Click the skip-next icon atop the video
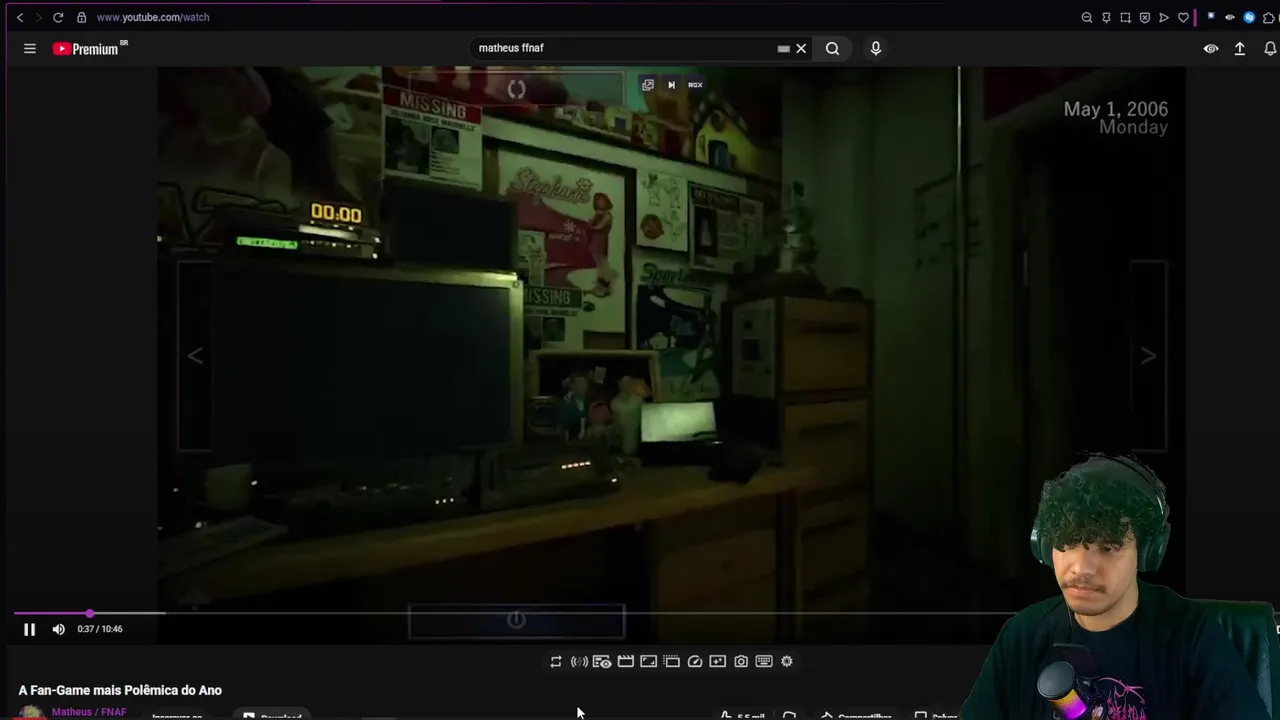 click(x=671, y=85)
